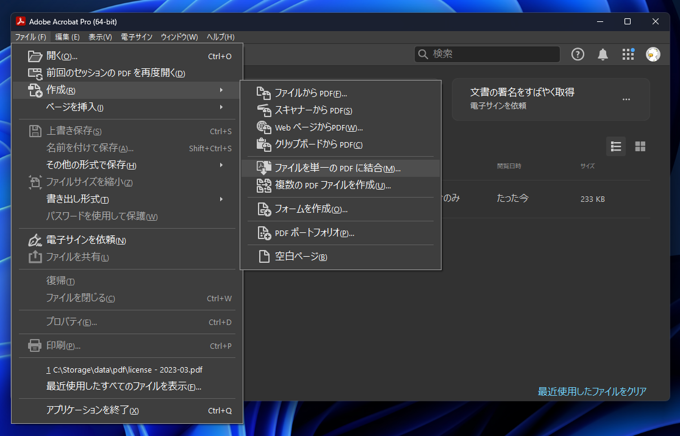Expand the 書き出し形式 submenu arrow
This screenshot has height=436, width=680.
pyautogui.click(x=221, y=199)
